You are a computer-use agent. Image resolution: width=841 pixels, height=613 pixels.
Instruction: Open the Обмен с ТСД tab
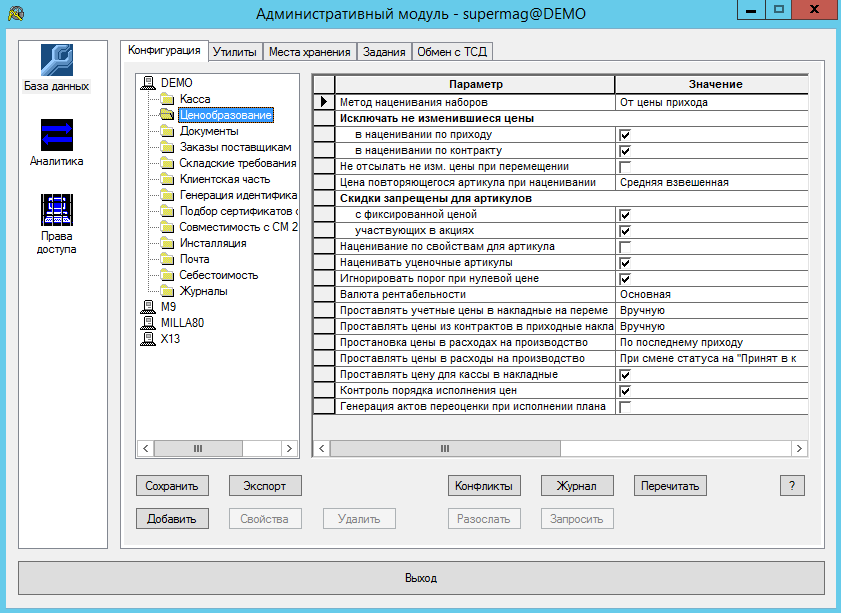point(452,52)
